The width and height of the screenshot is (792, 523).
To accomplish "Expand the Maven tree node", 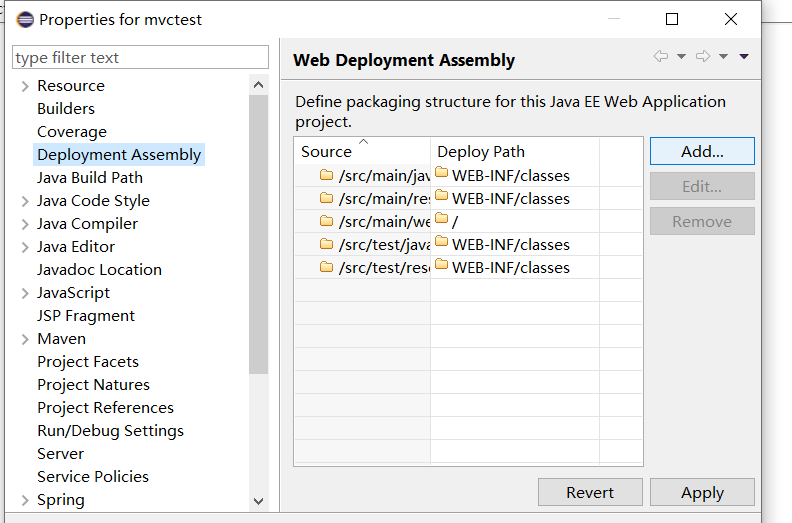I will click(24, 339).
